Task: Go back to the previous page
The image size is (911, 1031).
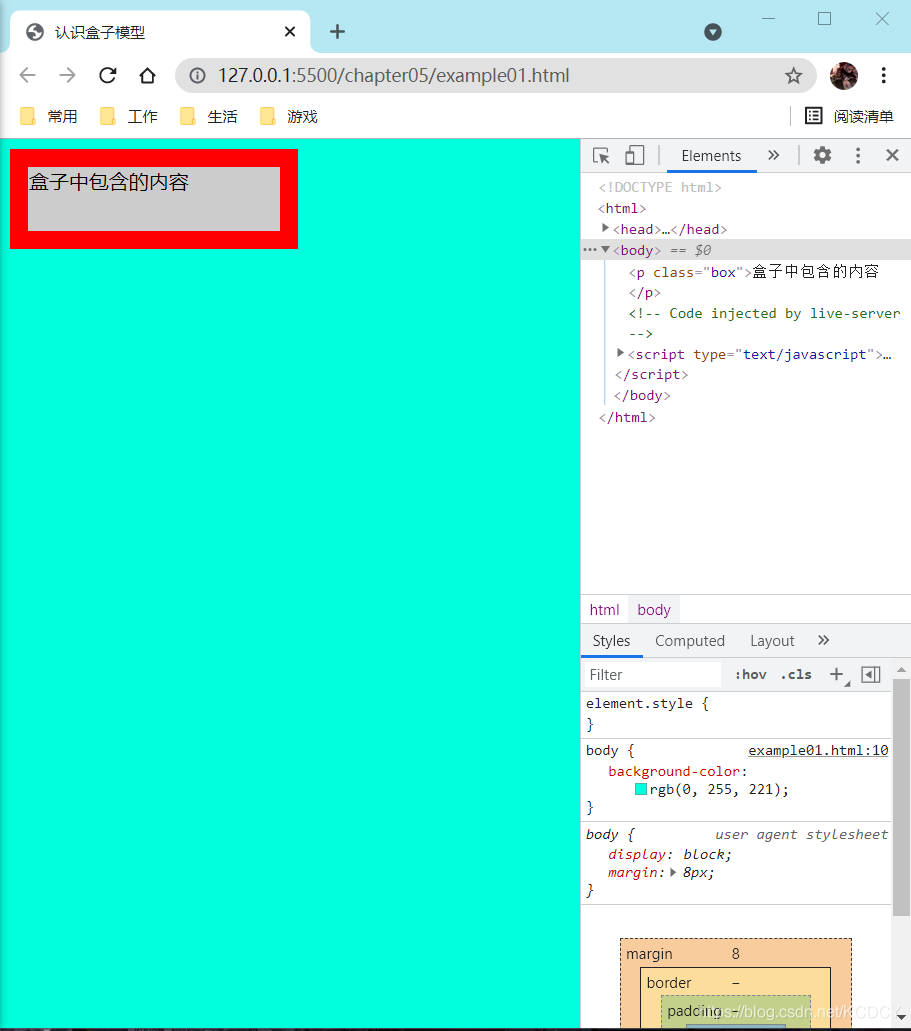Action: point(28,76)
